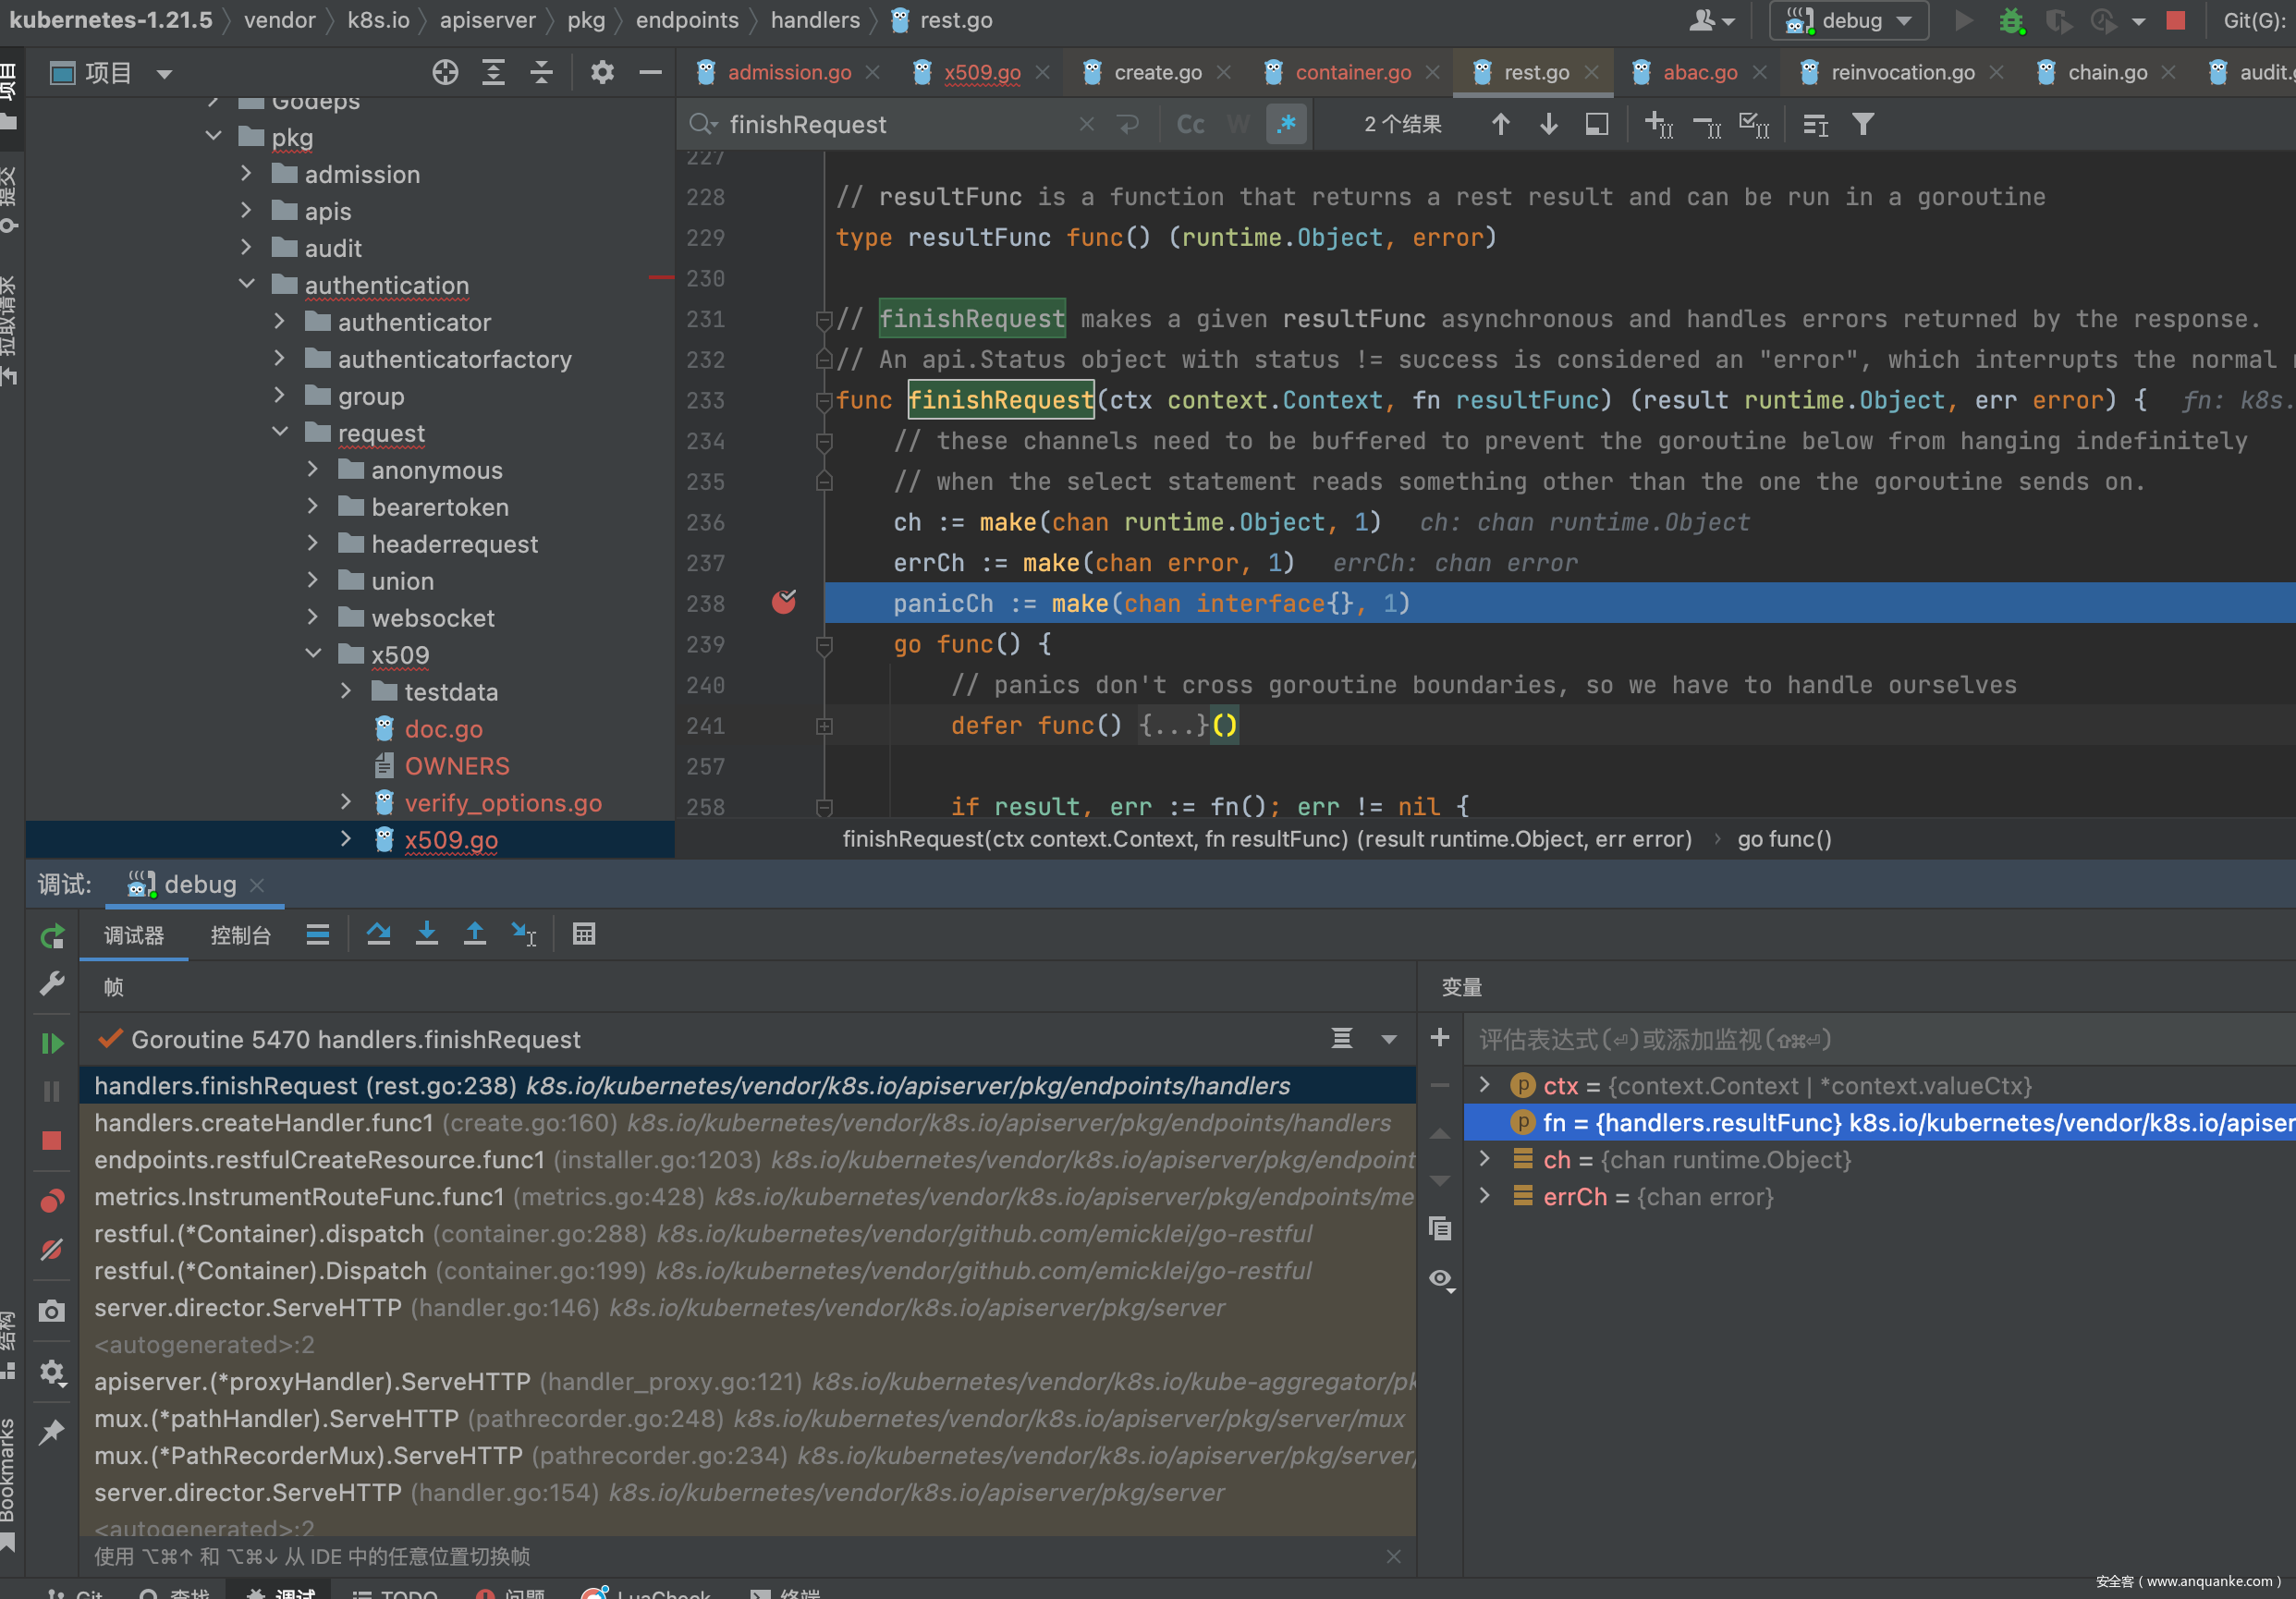Switch to the 控制台 console tab
Screen dimensions: 2296x1599
tap(240, 936)
